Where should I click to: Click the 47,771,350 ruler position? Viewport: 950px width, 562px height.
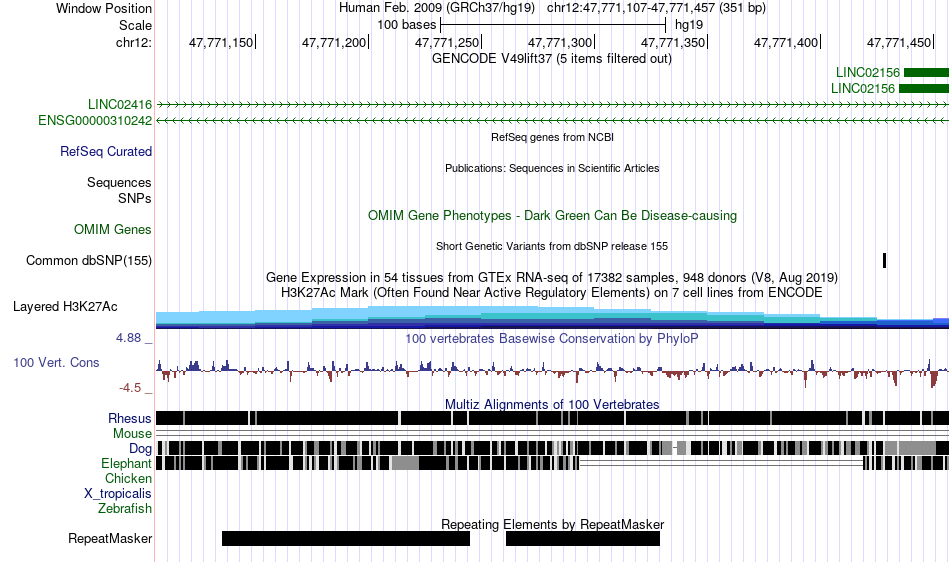(673, 42)
